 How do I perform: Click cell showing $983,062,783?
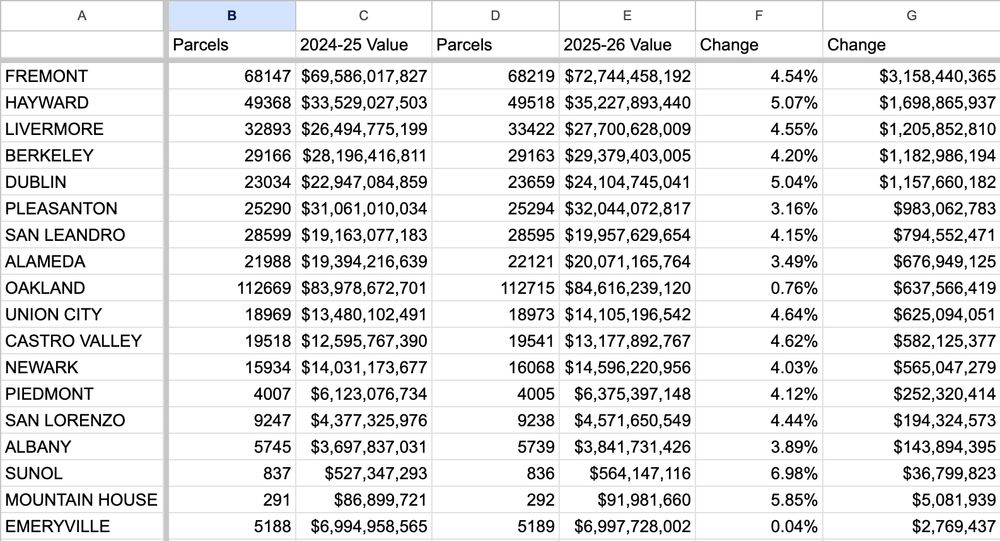point(911,209)
